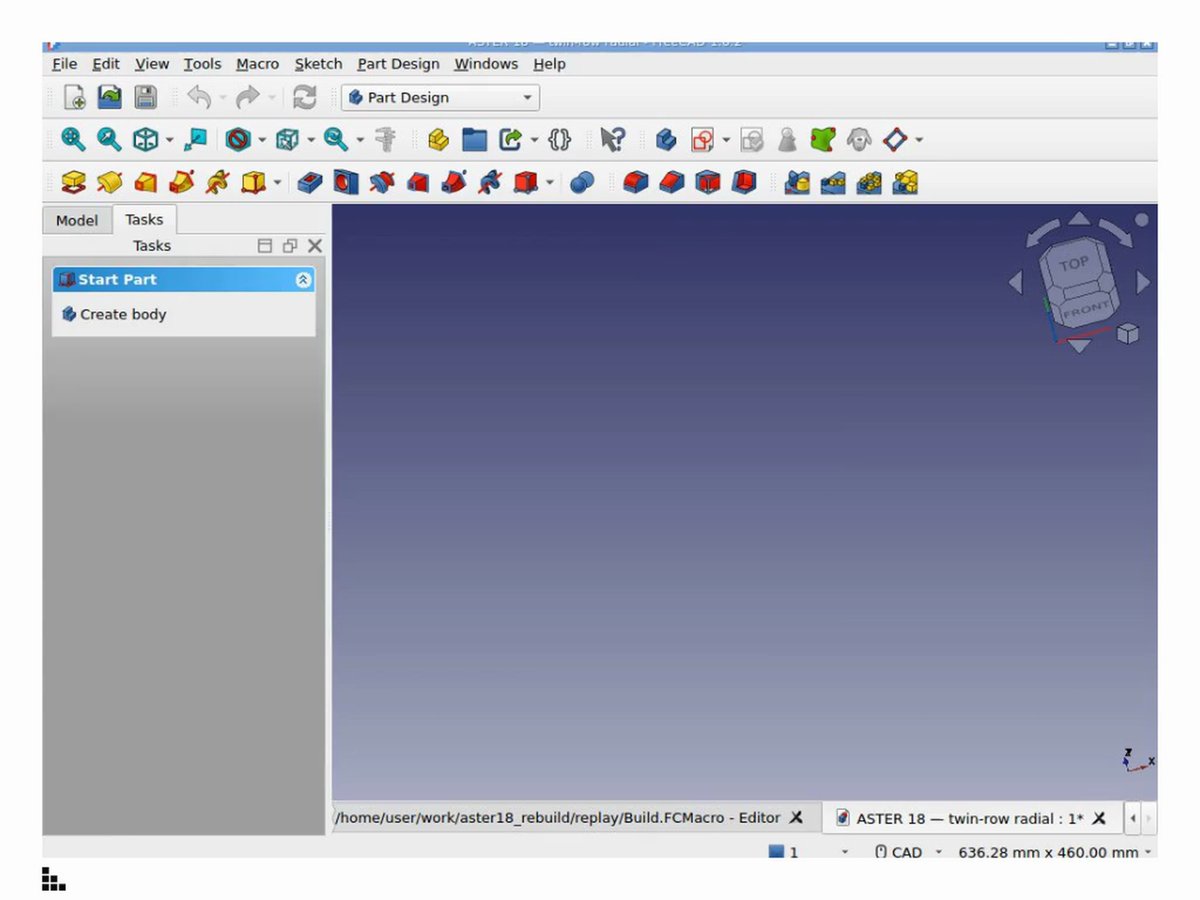The width and height of the screenshot is (1200, 900).
Task: Expand the additive primitive dropdown arrow
Action: [277, 183]
